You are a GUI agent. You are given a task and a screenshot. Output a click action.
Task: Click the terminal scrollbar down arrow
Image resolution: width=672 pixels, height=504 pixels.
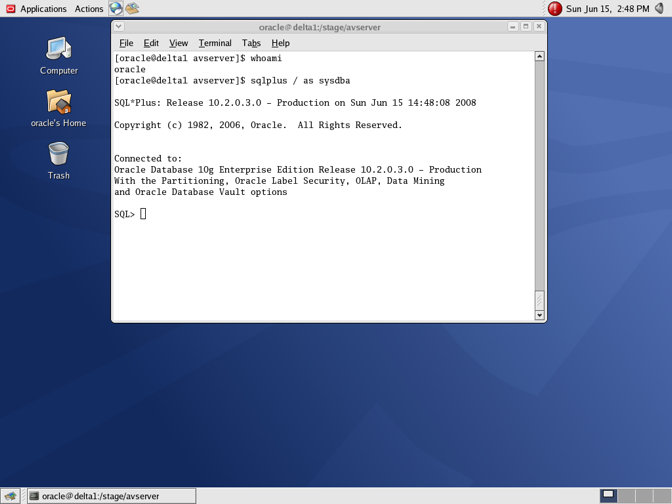click(540, 315)
